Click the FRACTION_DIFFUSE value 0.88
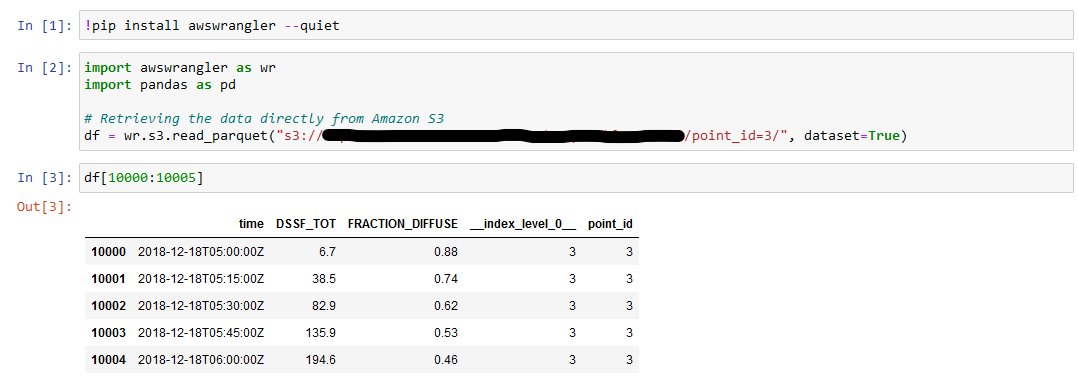The width and height of the screenshot is (1078, 379). (446, 252)
